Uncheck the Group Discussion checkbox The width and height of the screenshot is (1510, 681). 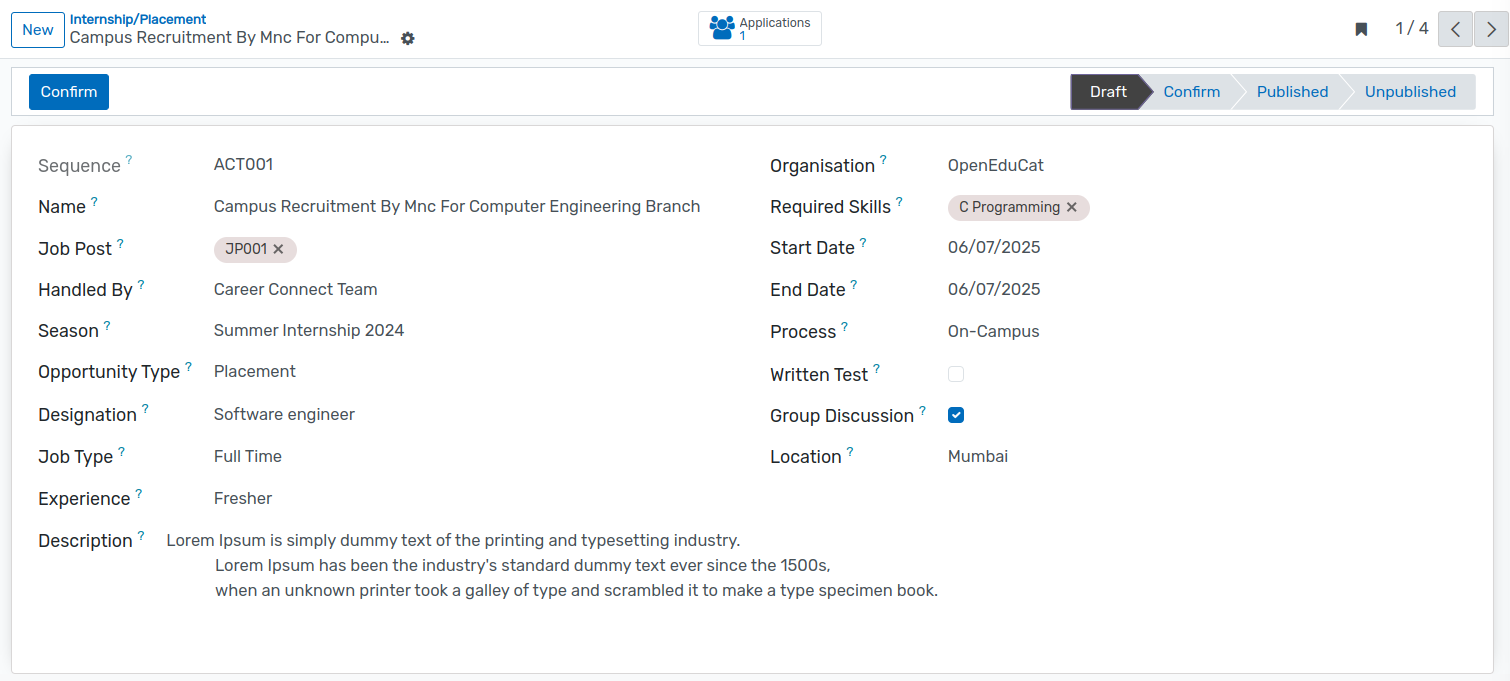[956, 415]
